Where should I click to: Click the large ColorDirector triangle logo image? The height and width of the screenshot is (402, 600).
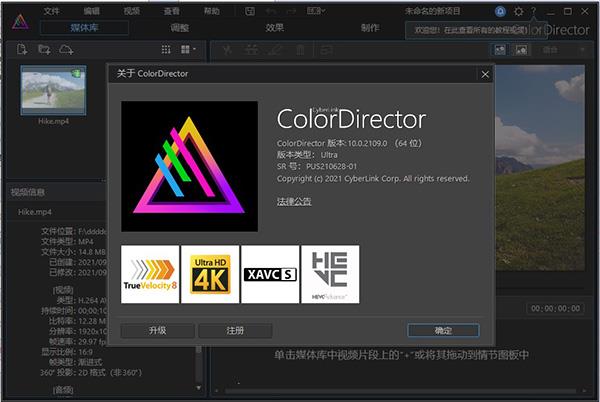(x=189, y=166)
